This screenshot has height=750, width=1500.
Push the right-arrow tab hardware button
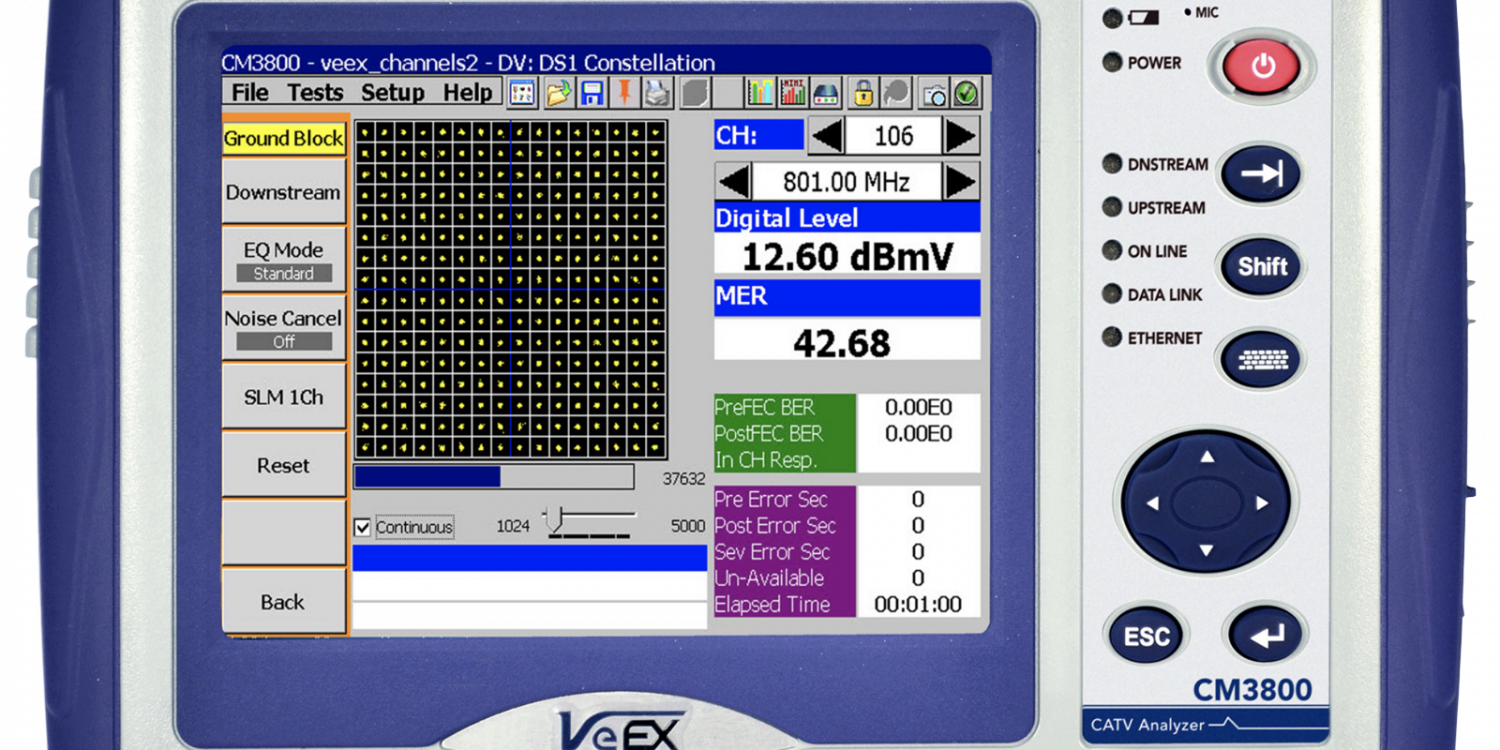(1261, 174)
